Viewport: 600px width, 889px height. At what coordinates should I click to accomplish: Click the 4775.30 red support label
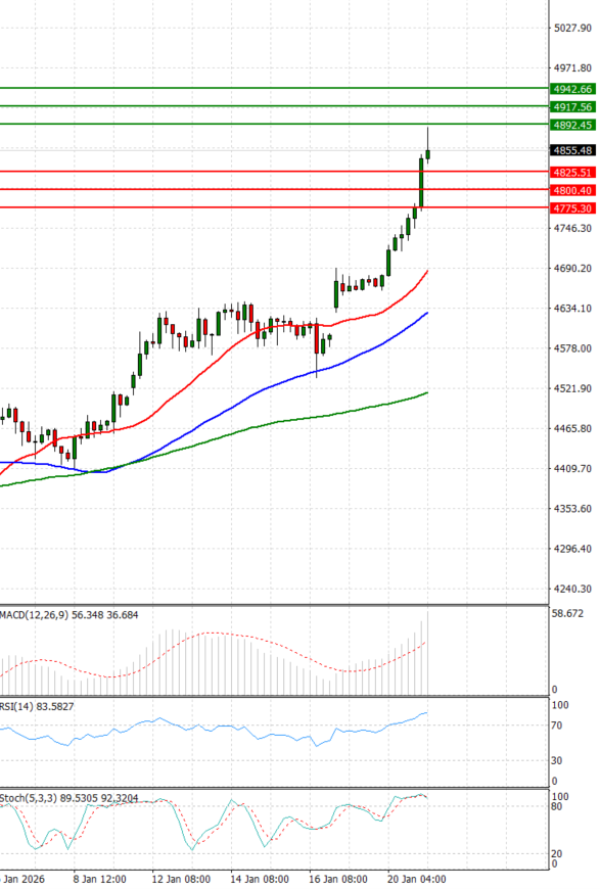click(572, 208)
